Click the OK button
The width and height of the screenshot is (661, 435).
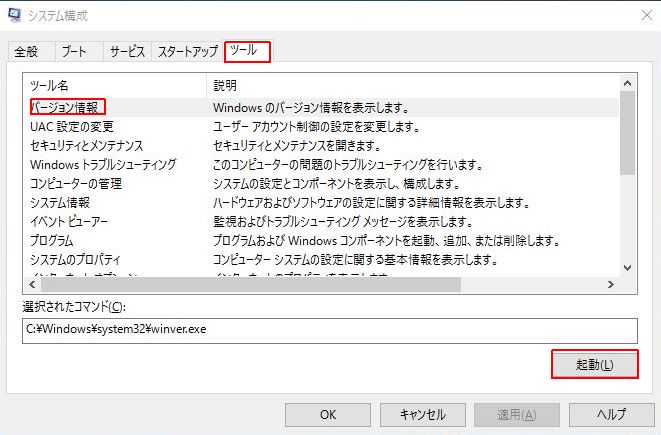(328, 414)
